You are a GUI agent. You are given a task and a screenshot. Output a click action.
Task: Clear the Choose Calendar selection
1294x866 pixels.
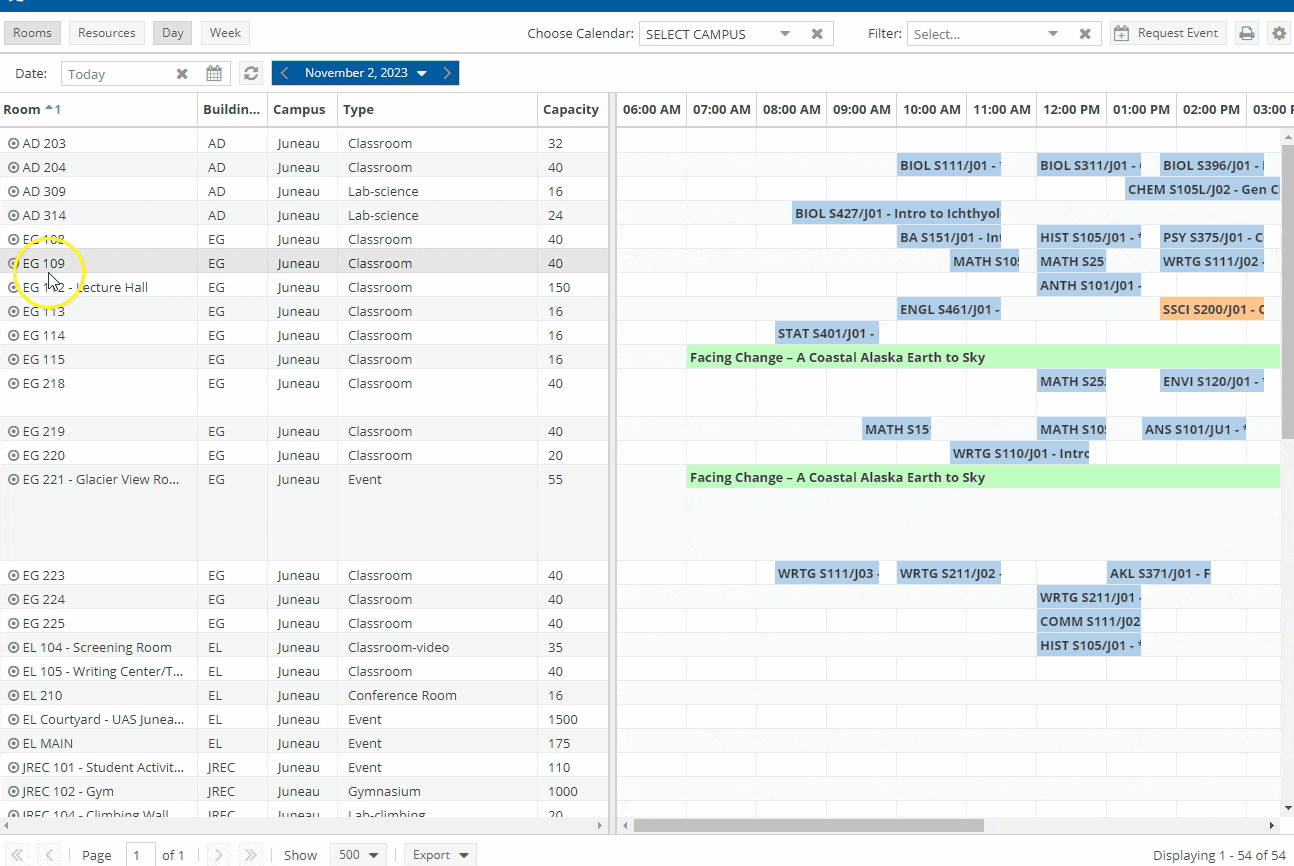(817, 34)
